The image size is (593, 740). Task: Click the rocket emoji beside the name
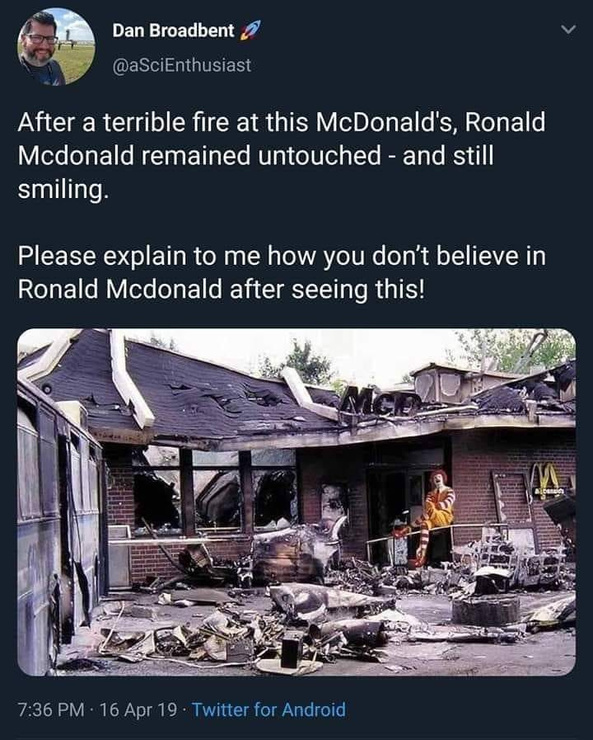[x=250, y=32]
